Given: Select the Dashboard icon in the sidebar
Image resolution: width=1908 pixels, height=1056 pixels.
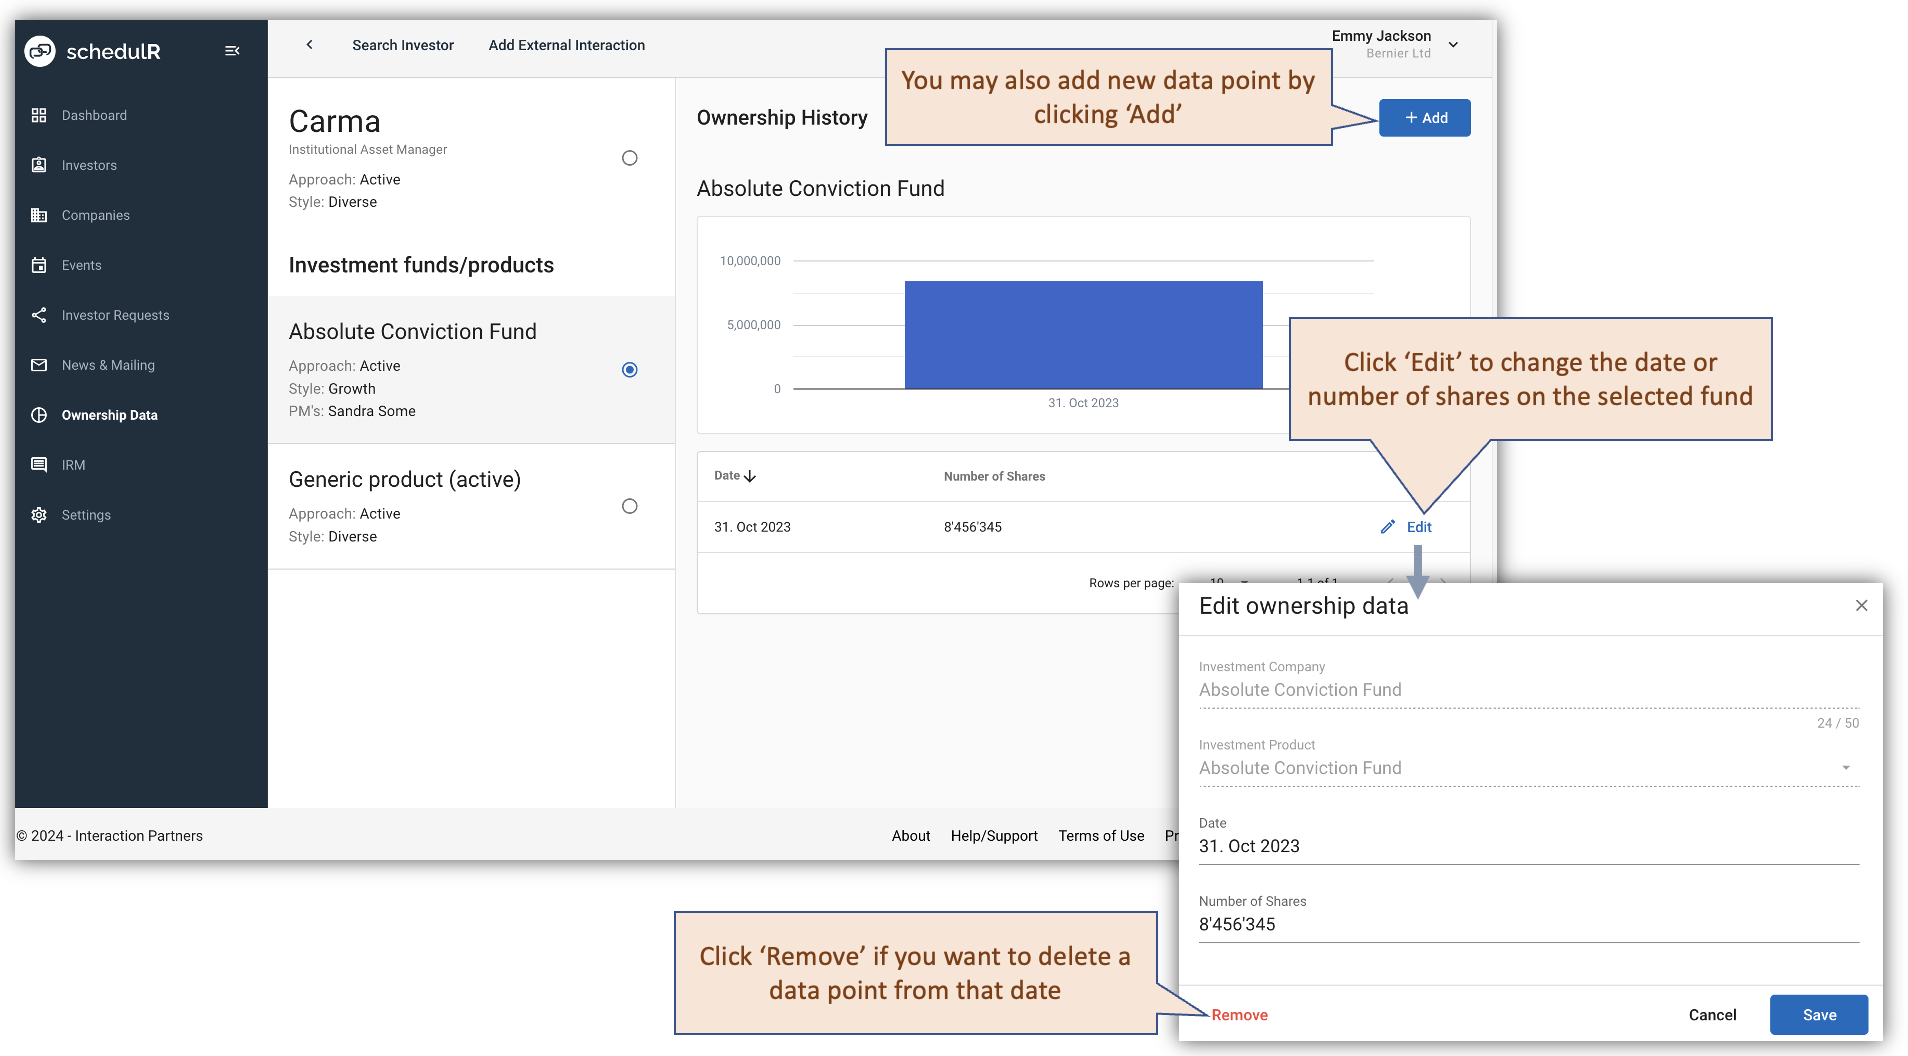Looking at the screenshot, I should coord(39,115).
